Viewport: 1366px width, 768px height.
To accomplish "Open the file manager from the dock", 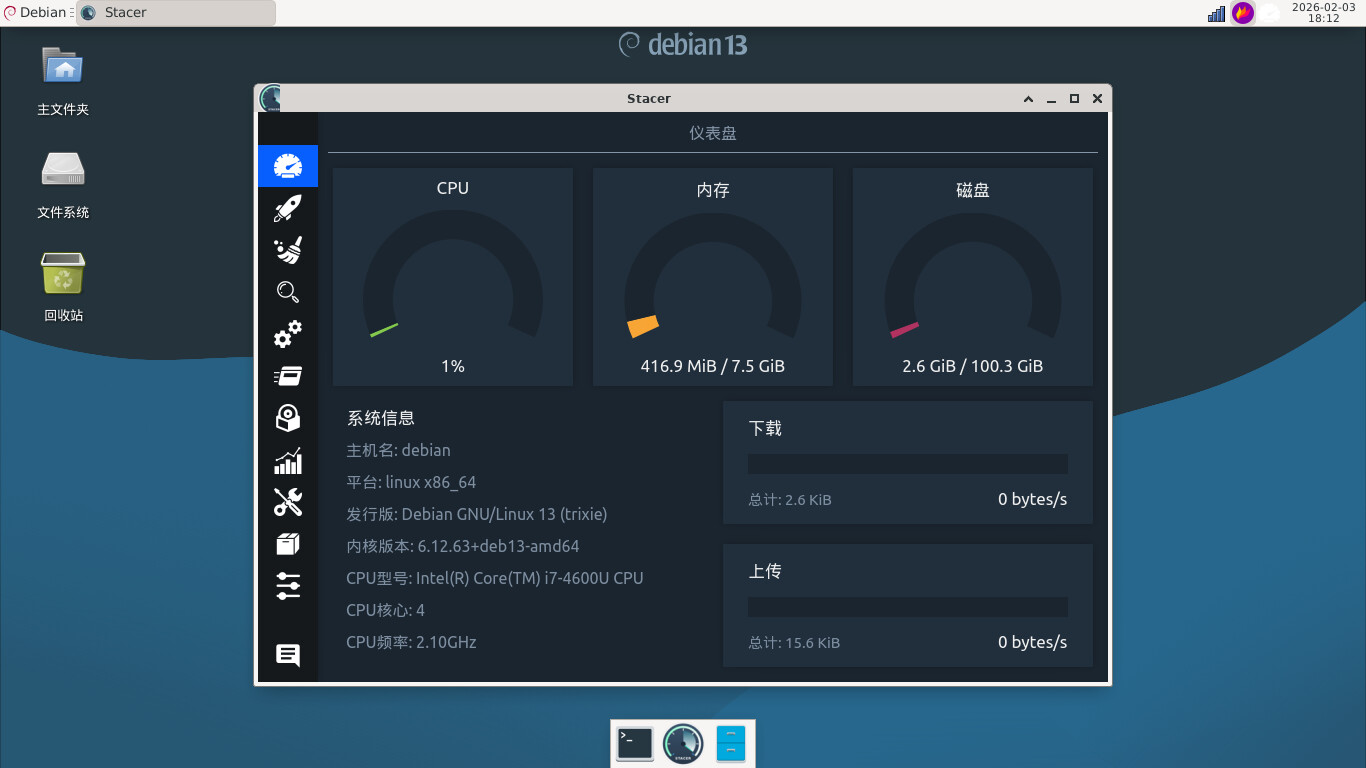I will 730,743.
